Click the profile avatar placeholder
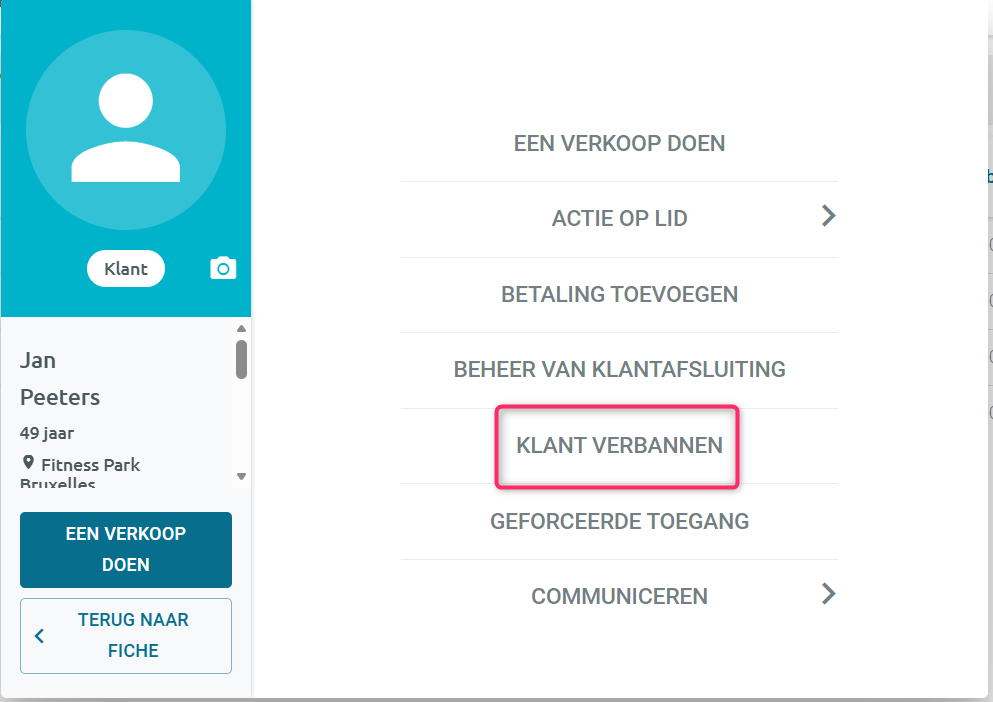Image resolution: width=993 pixels, height=702 pixels. [x=126, y=130]
